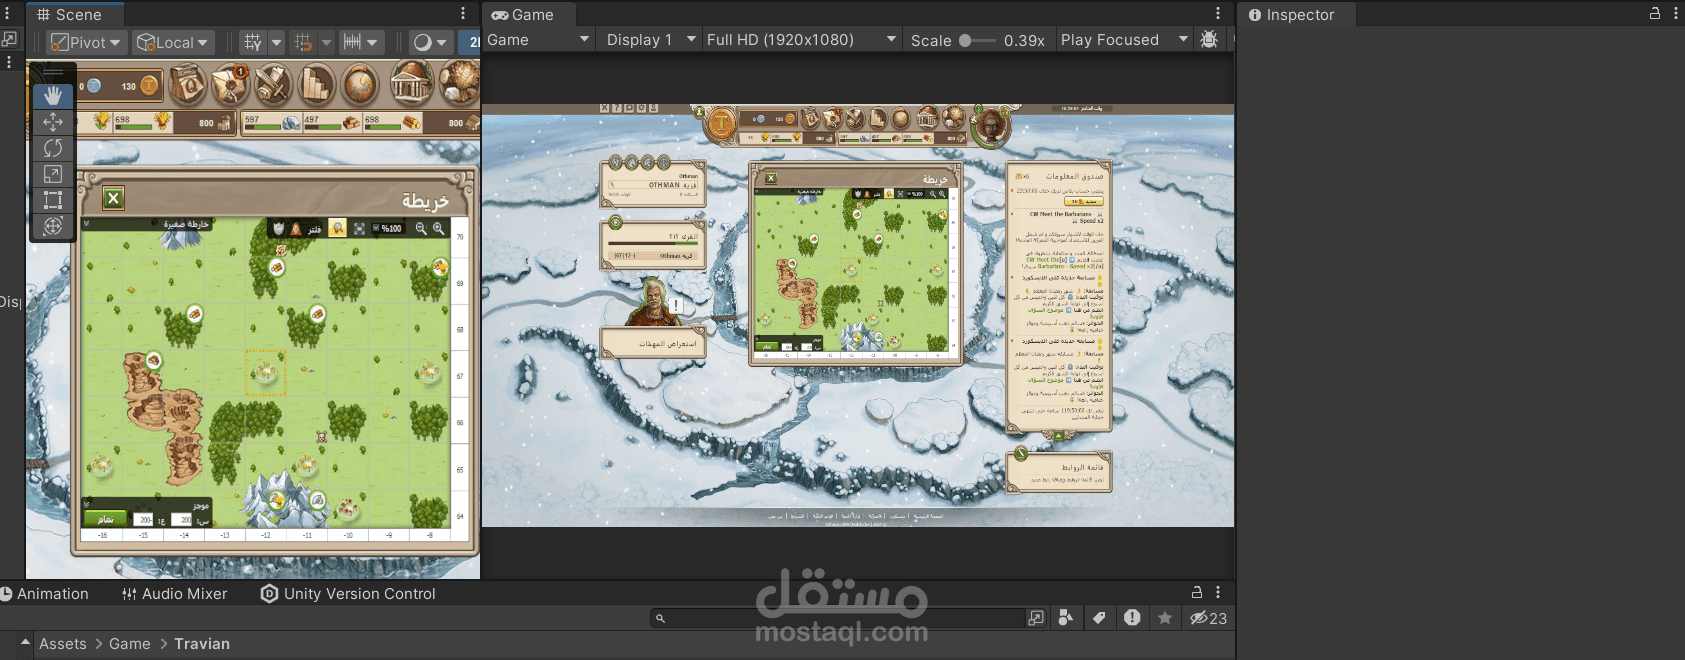Open the world map globe icon

[x=360, y=86]
